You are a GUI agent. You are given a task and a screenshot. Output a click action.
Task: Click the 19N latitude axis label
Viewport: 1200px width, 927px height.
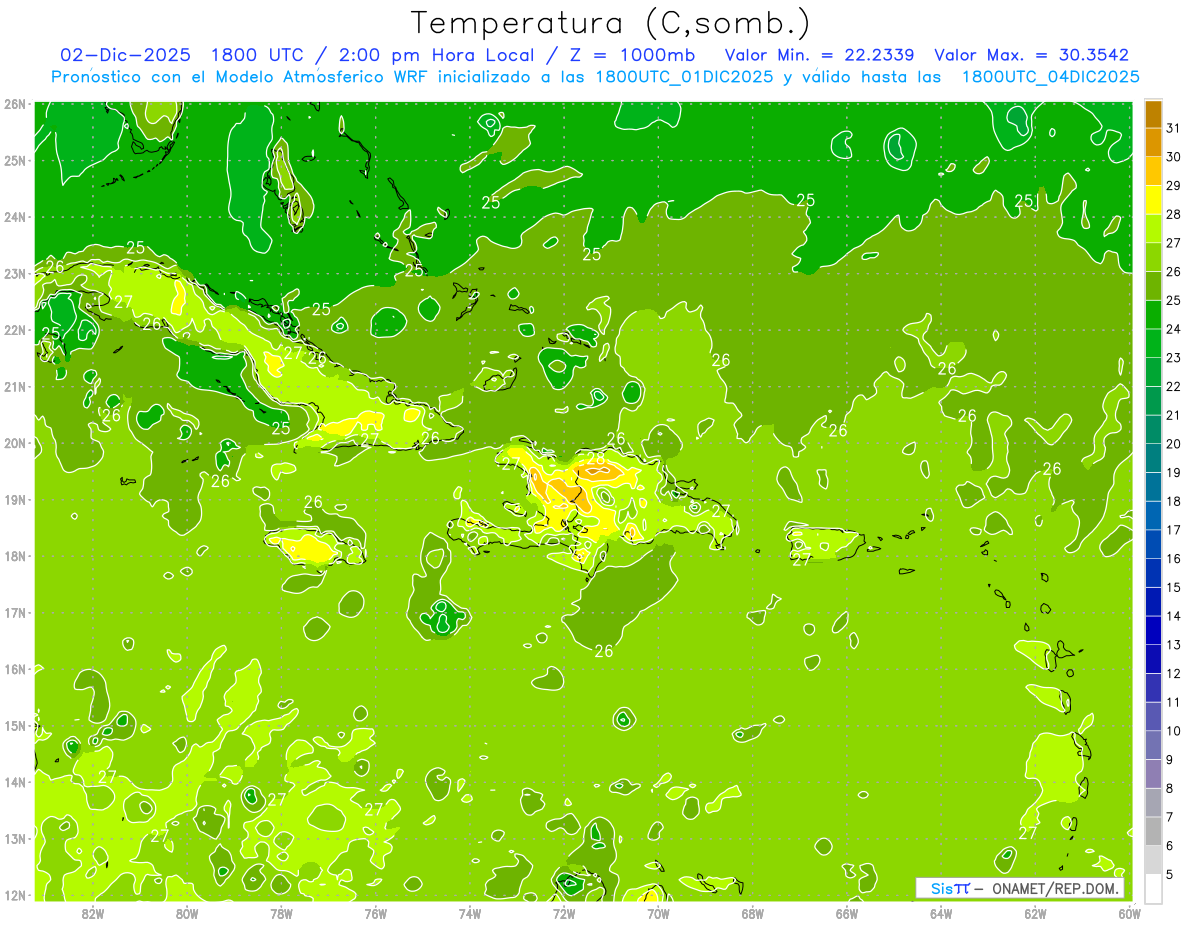15,499
